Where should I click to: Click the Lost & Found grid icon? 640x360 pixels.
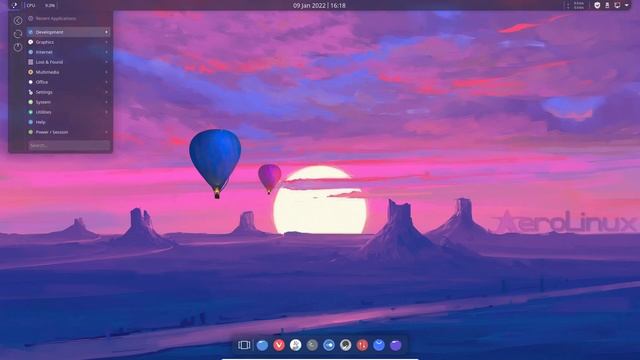31,62
